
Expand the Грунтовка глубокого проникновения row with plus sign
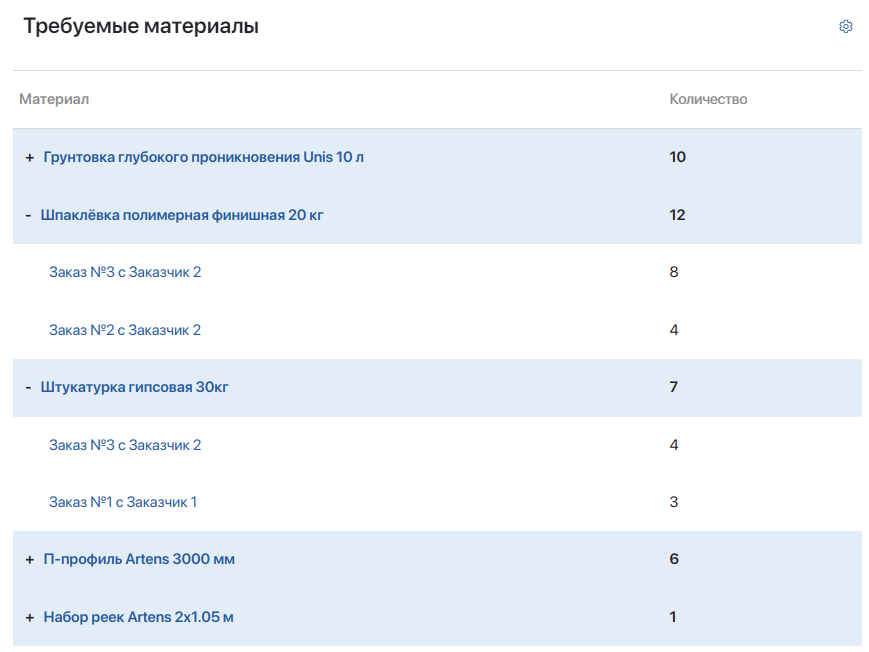30,158
